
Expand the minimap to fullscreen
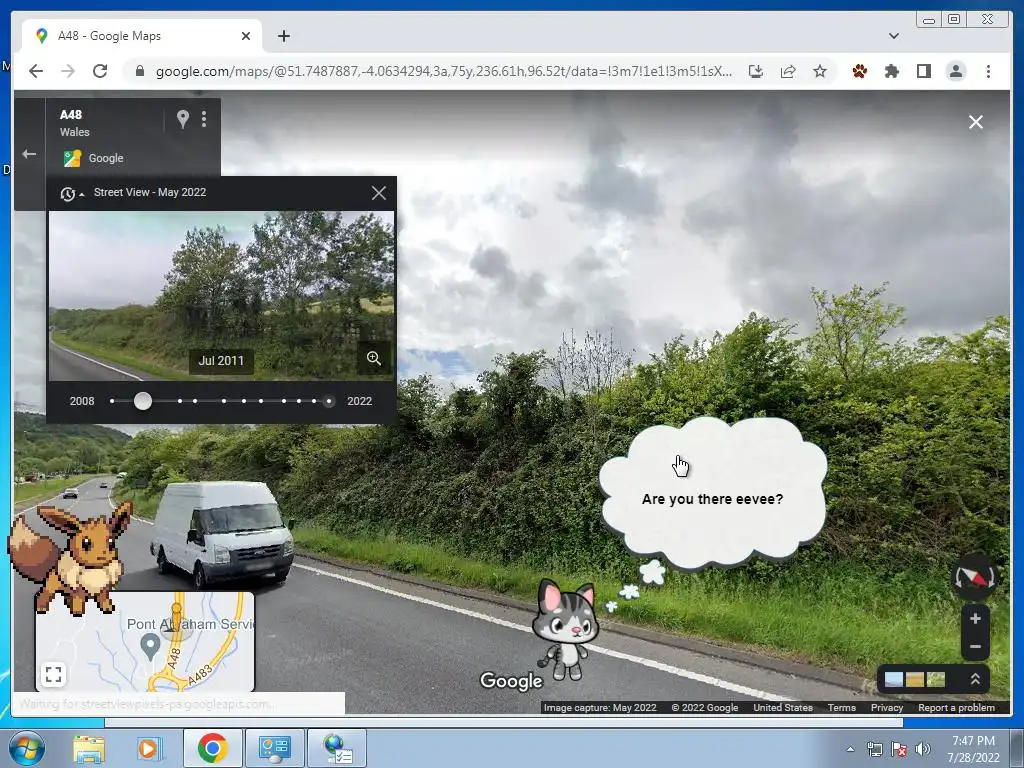[54, 674]
